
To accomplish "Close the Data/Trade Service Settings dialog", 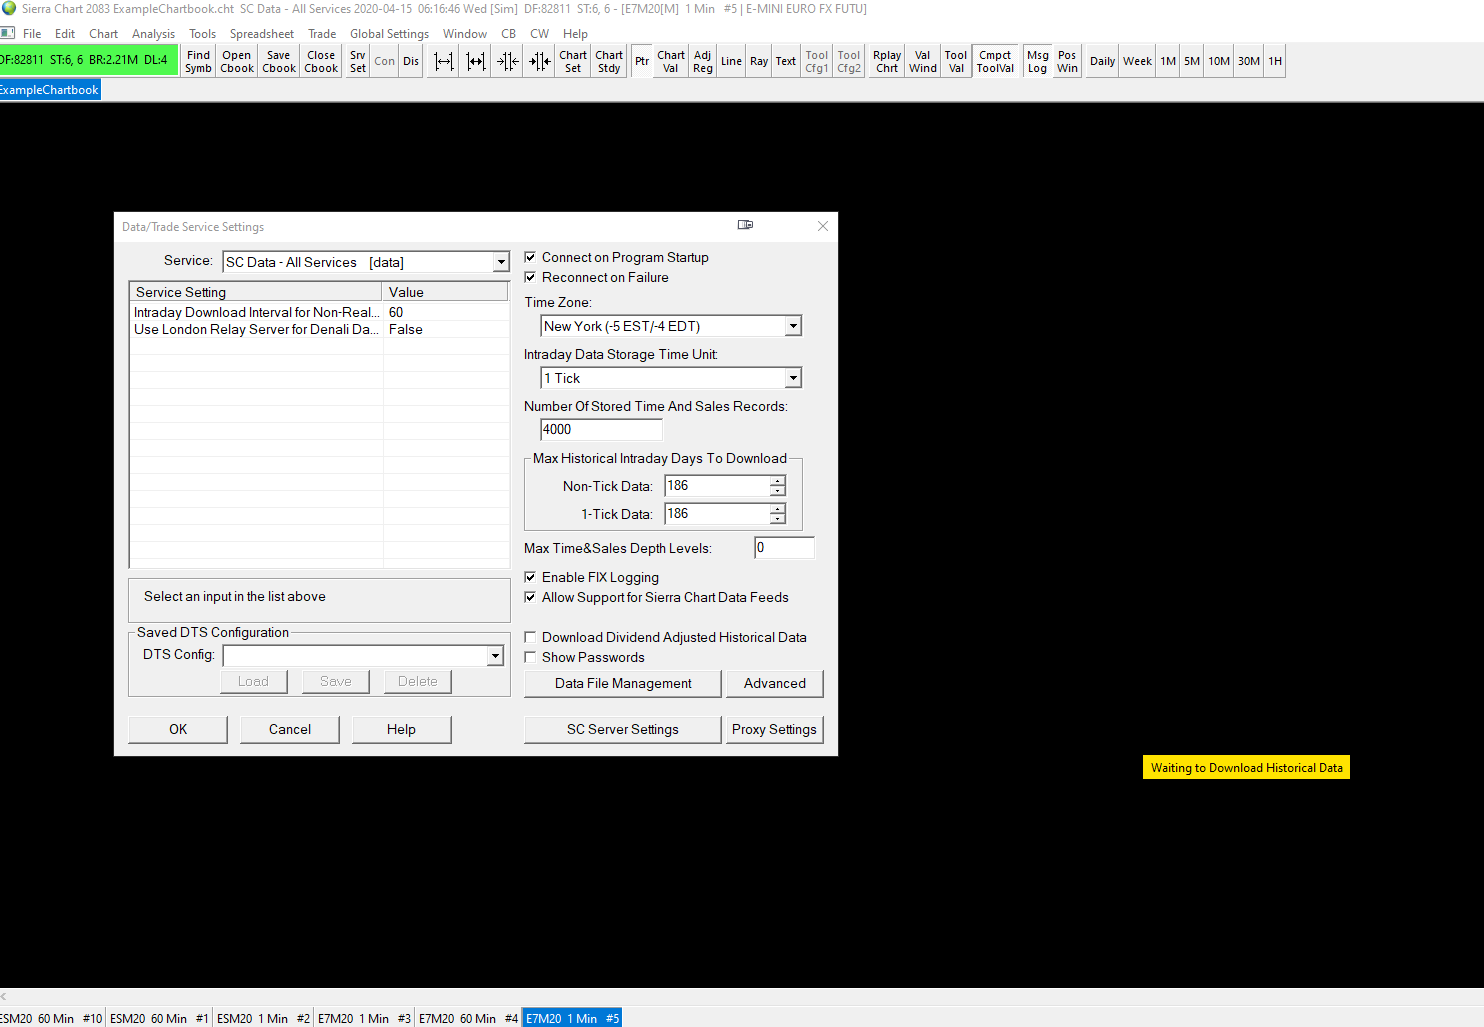I will coord(823,226).
